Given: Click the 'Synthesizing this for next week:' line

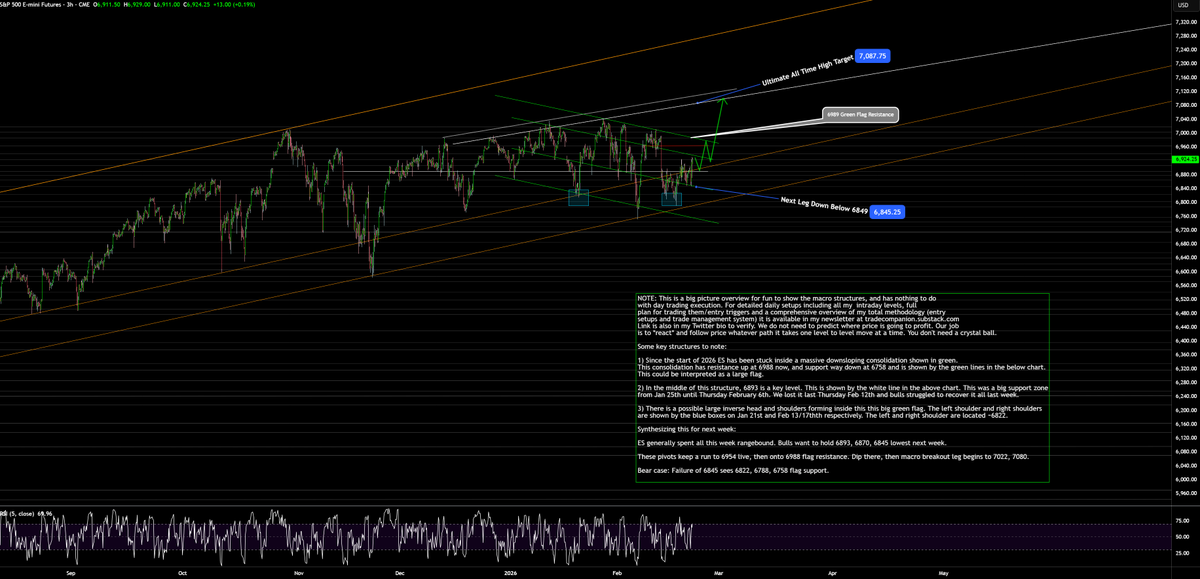Looking at the screenshot, I should [x=685, y=427].
